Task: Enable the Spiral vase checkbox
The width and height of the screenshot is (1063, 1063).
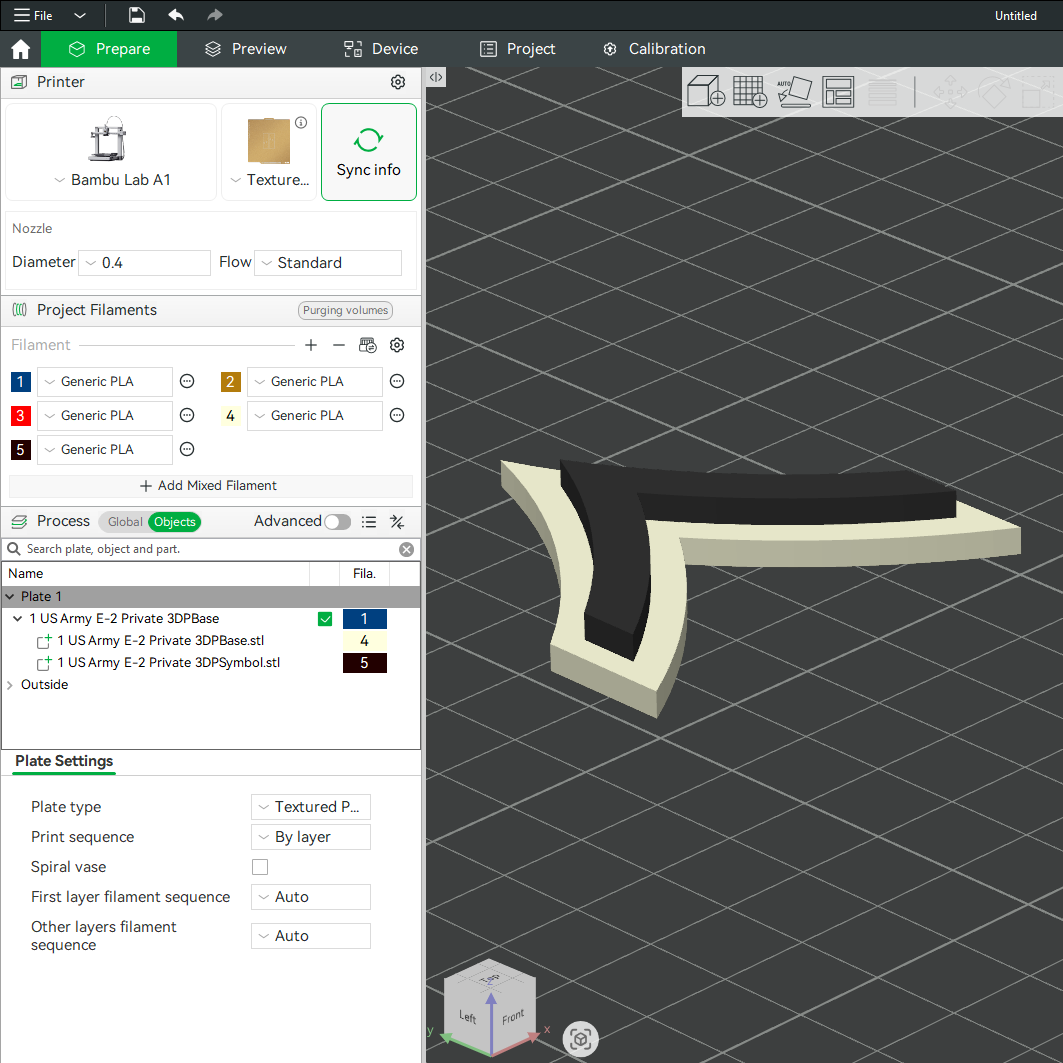Action: (260, 867)
